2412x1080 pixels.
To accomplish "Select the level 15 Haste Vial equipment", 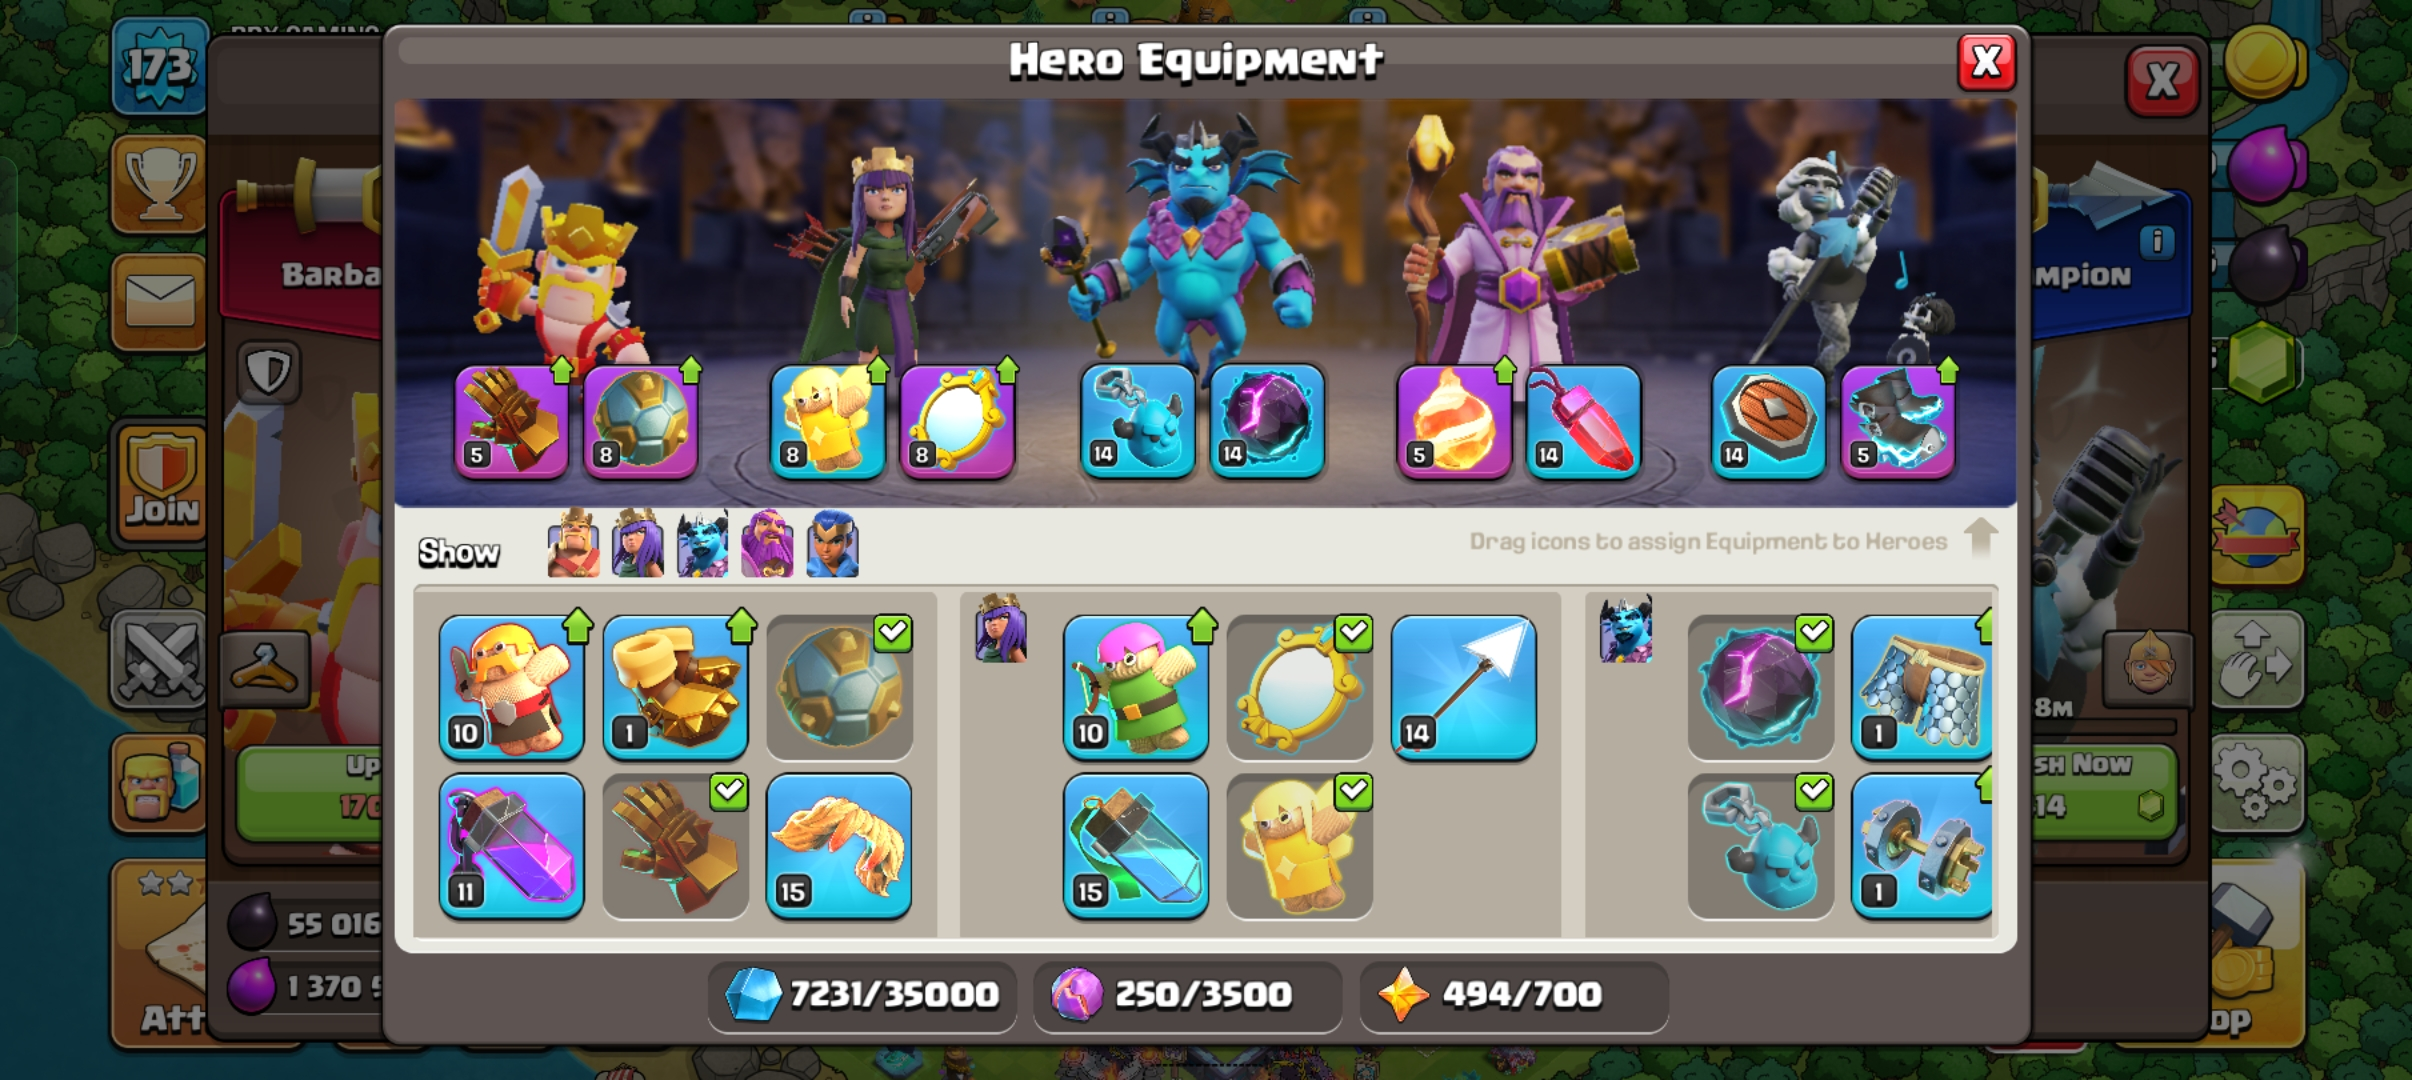I will 1135,846.
